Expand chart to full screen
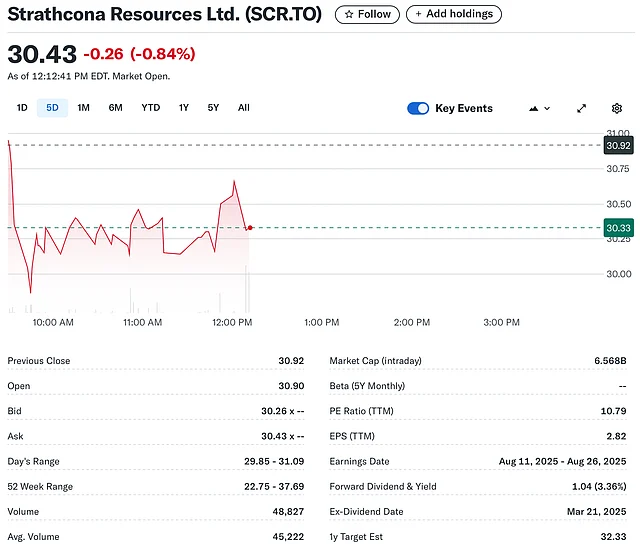This screenshot has height=556, width=640. tap(581, 109)
